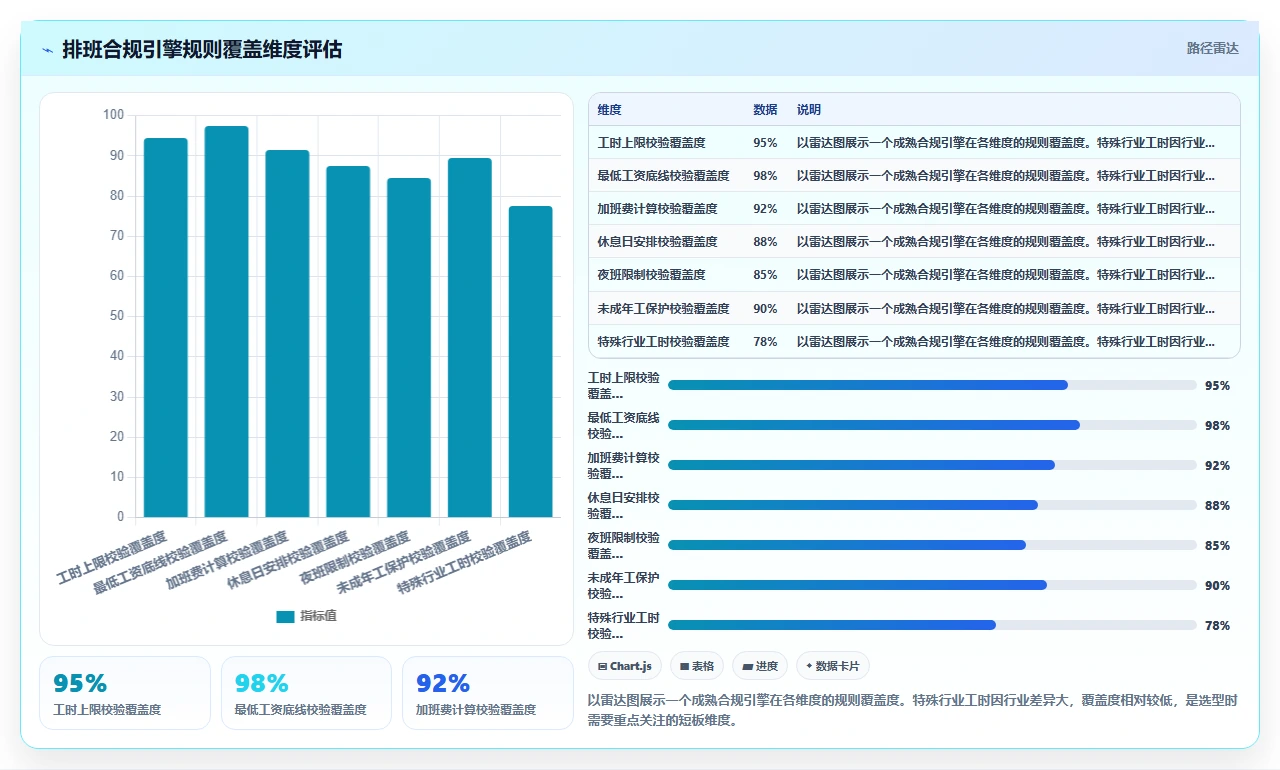
Task: Toggle the 指标值 legend color box
Action: pos(286,616)
